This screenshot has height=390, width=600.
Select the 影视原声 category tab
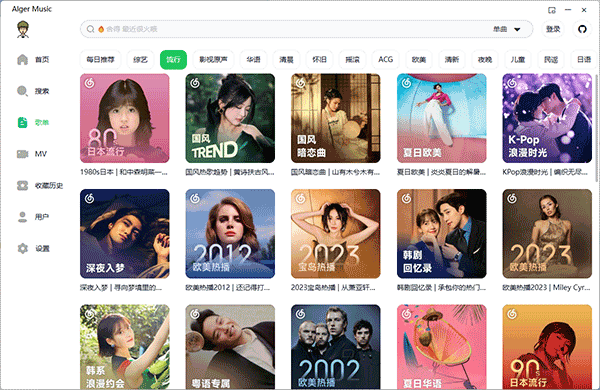[213, 60]
